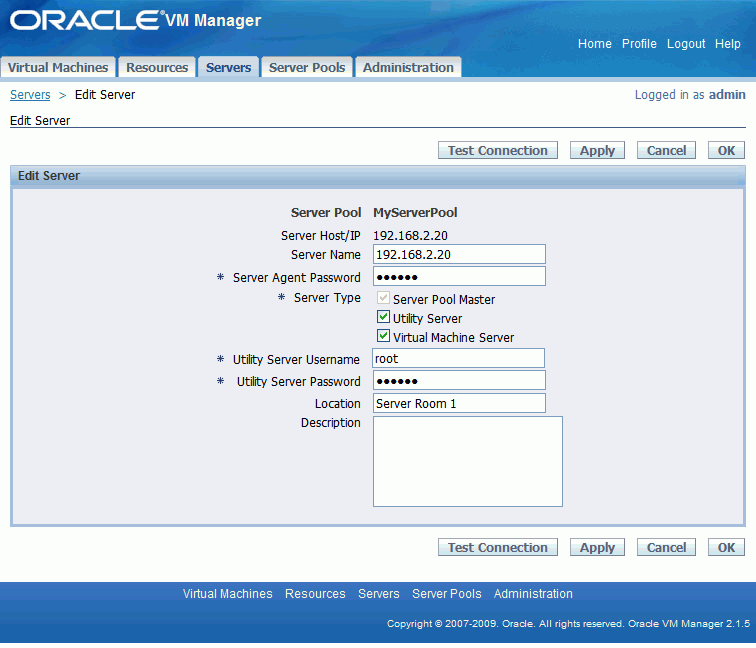The image size is (756, 648).
Task: Click the bottom Cancel button
Action: [666, 547]
